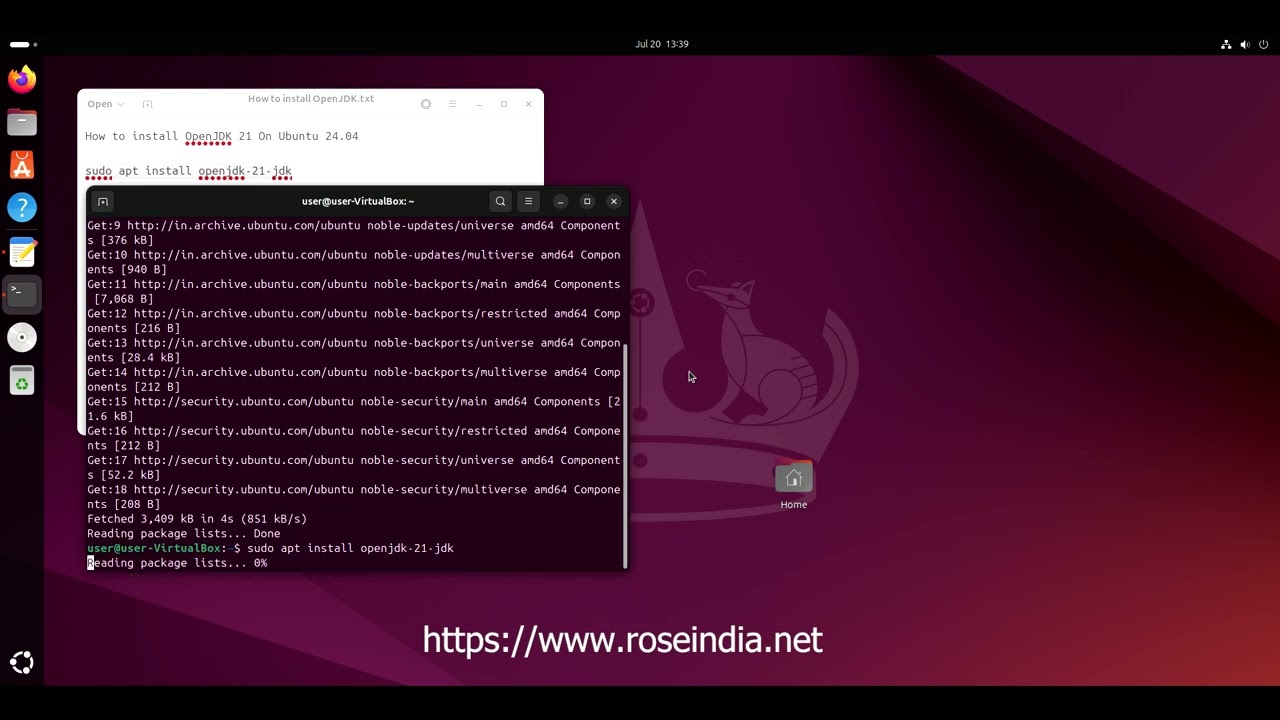Create new tab in Text Editor
1280x720 pixels.
(147, 104)
